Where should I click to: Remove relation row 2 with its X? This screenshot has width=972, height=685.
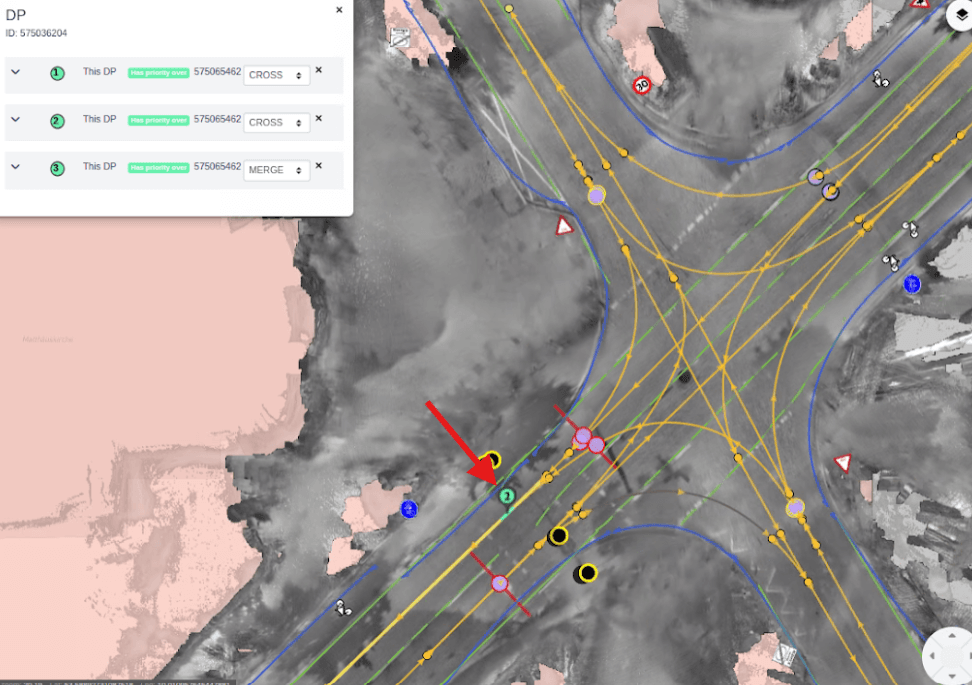[x=319, y=118]
